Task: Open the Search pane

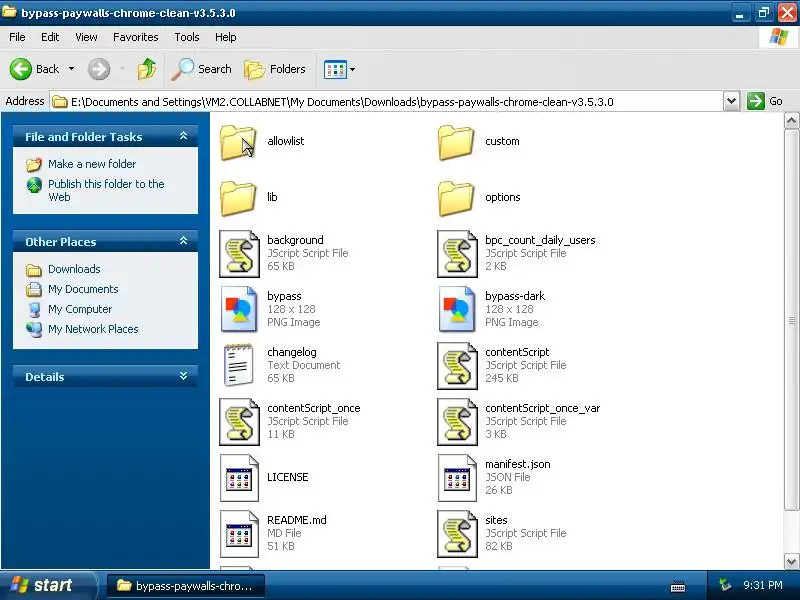Action: tap(201, 69)
